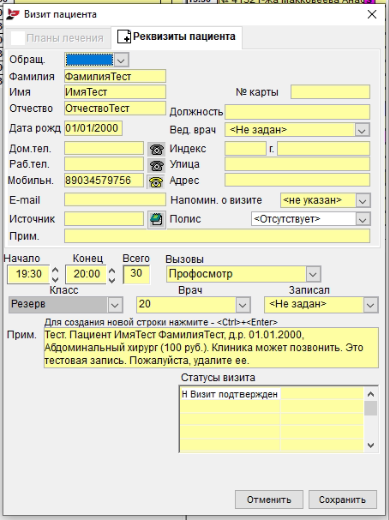Click the patient Прим. single-line field
The height and width of the screenshot is (520, 389).
pos(217,236)
